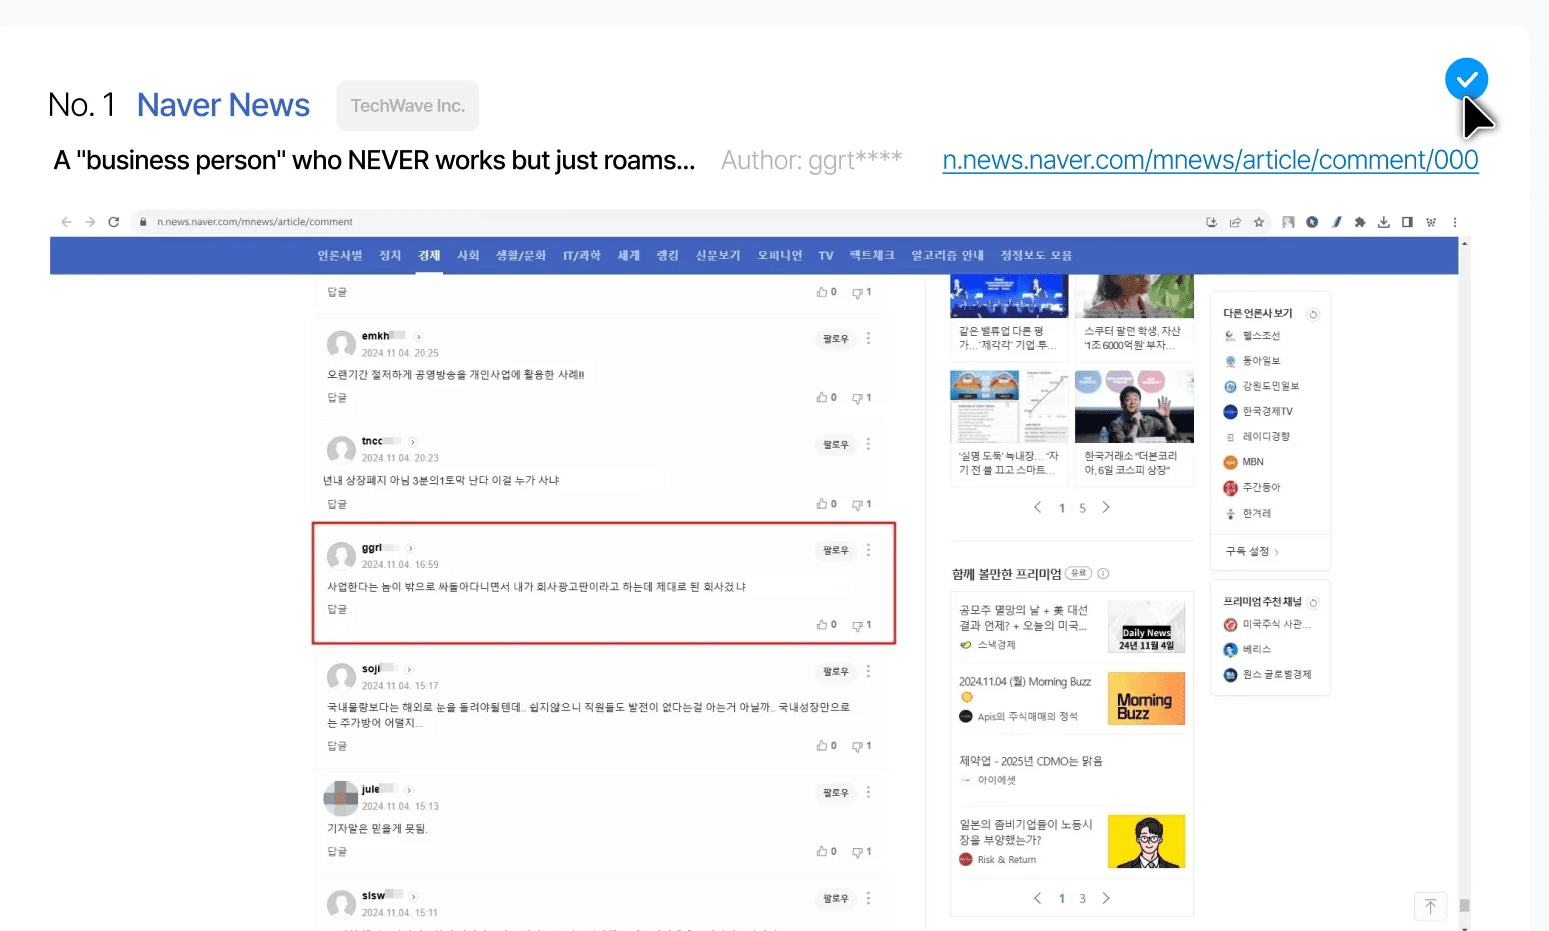Reply to emkh comment via 답글
This screenshot has height=931, width=1549.
(337, 398)
